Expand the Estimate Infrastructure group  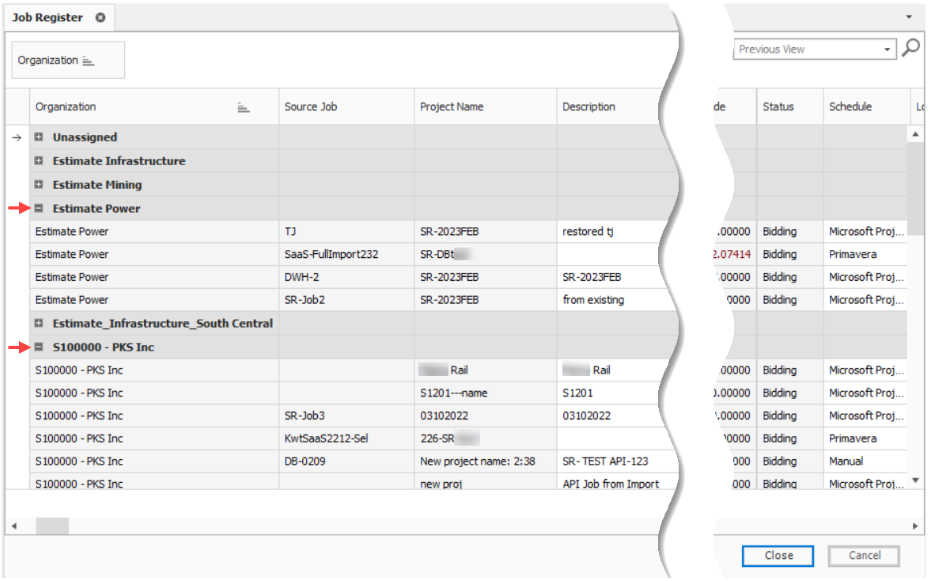[x=39, y=161]
